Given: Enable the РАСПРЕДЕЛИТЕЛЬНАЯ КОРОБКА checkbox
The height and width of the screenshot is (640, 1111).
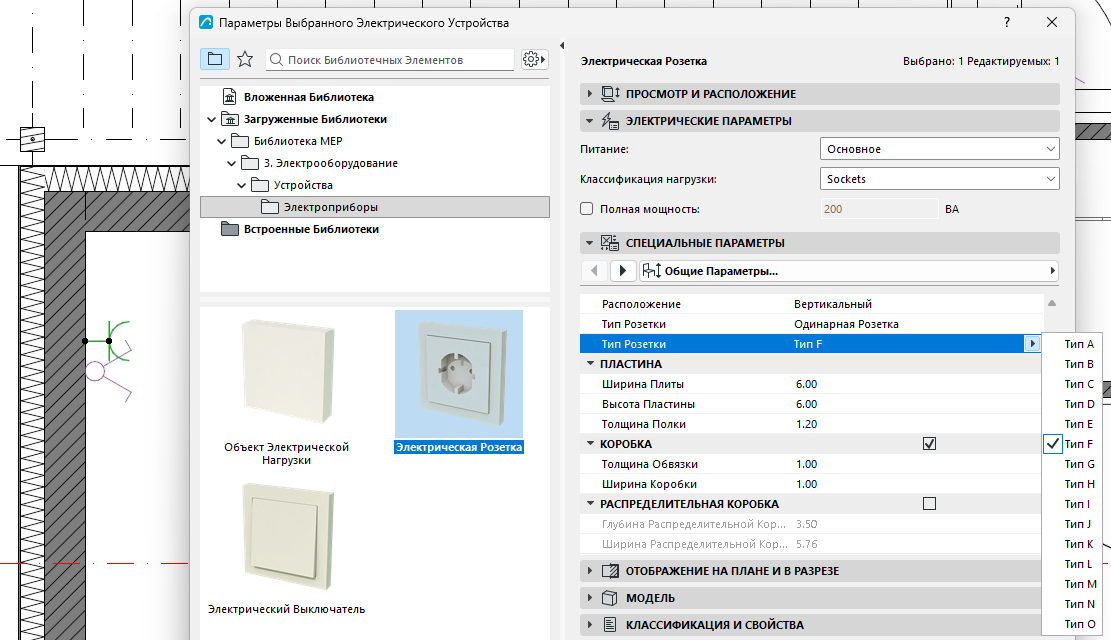Looking at the screenshot, I should [x=930, y=503].
